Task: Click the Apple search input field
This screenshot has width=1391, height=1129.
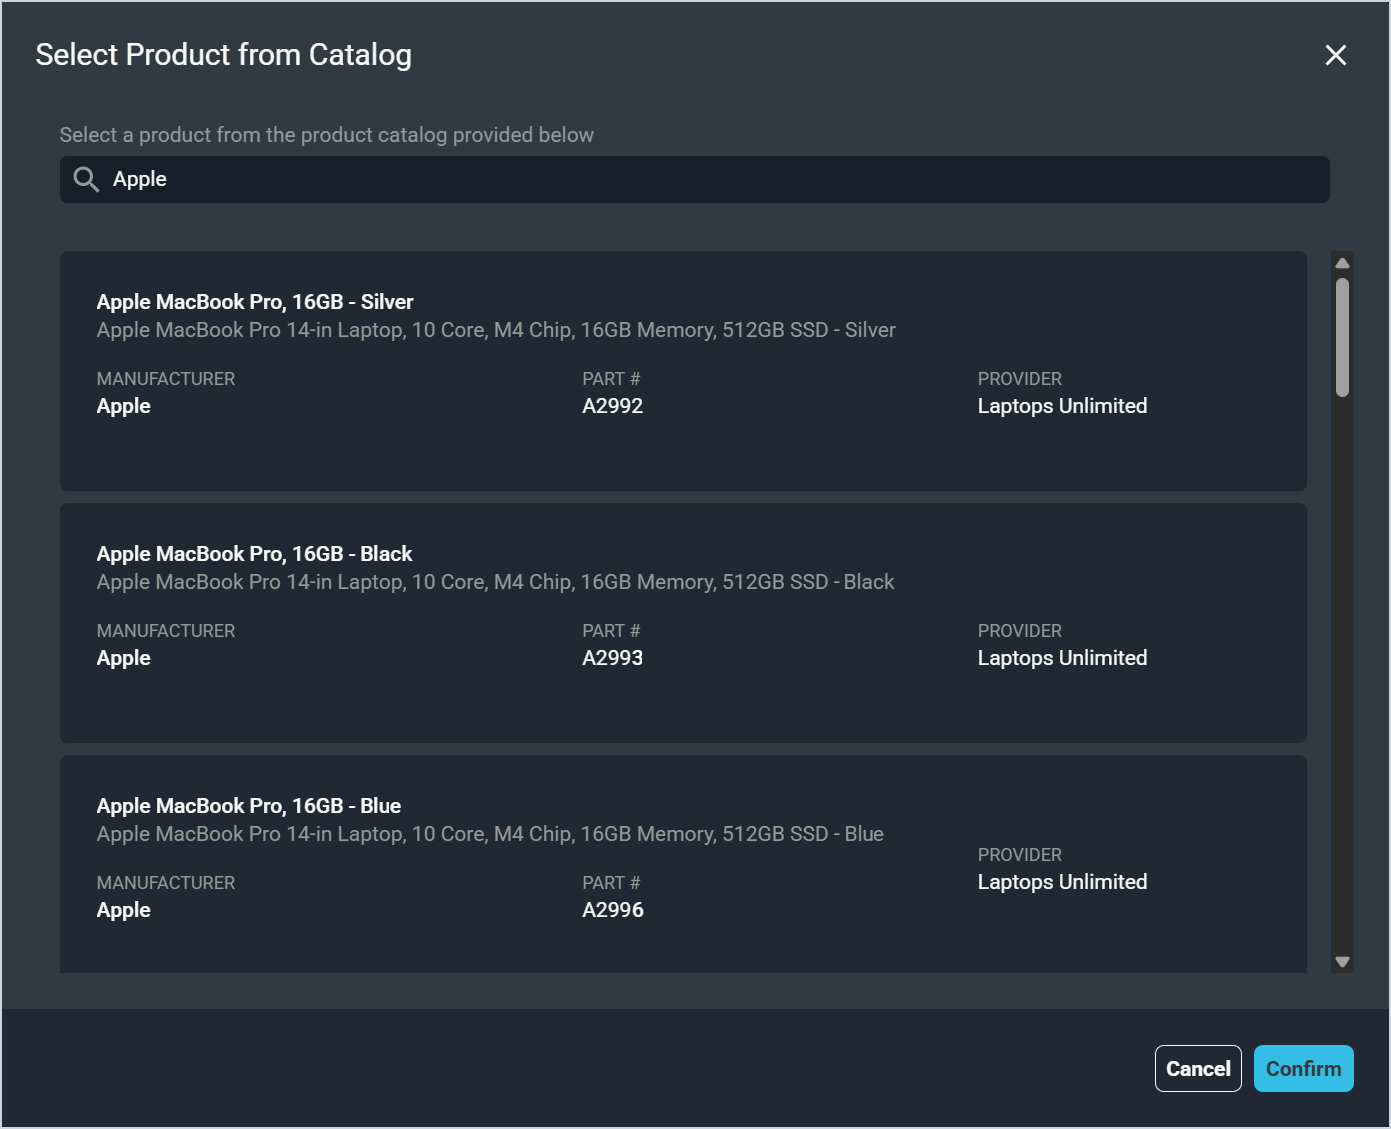Action: [700, 179]
